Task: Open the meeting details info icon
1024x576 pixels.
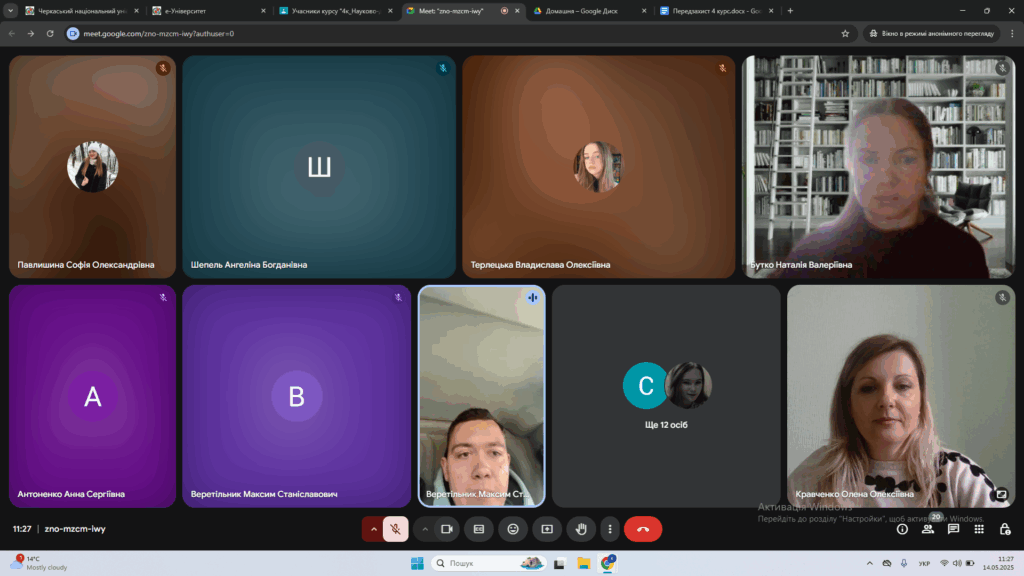Action: point(902,528)
